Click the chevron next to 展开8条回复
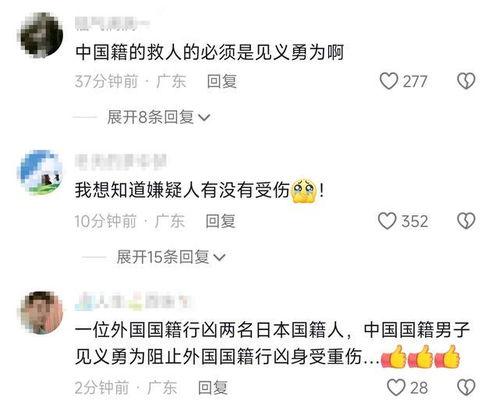This screenshot has width=499, height=405. [204, 118]
